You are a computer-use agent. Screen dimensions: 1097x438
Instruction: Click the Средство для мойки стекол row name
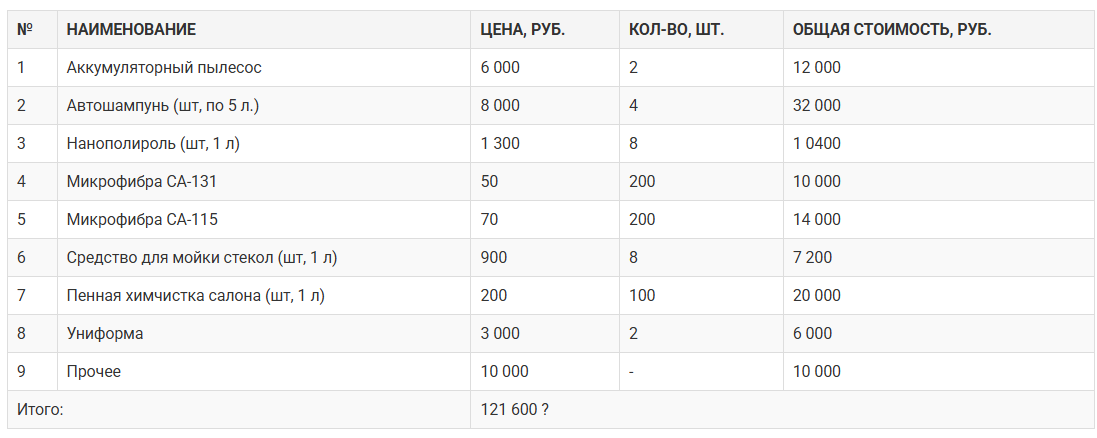[x=202, y=258]
